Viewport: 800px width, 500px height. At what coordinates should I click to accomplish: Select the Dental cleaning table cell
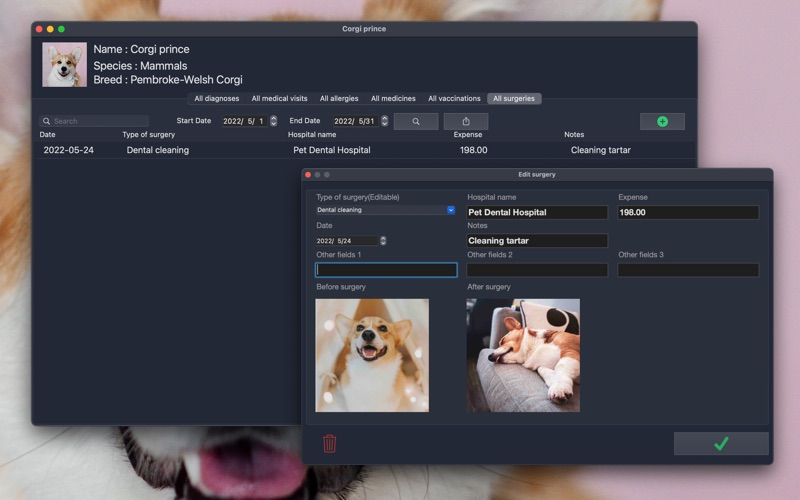158,150
